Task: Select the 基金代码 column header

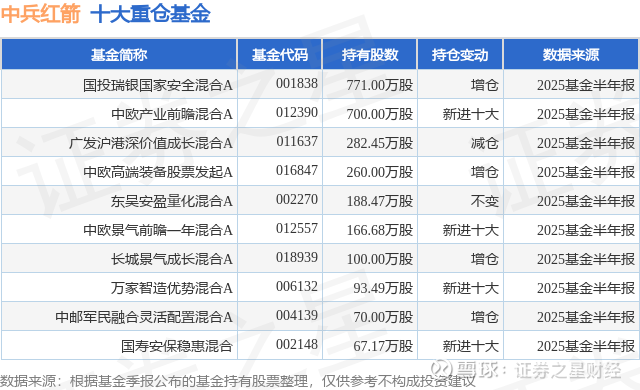Action: (x=280, y=55)
